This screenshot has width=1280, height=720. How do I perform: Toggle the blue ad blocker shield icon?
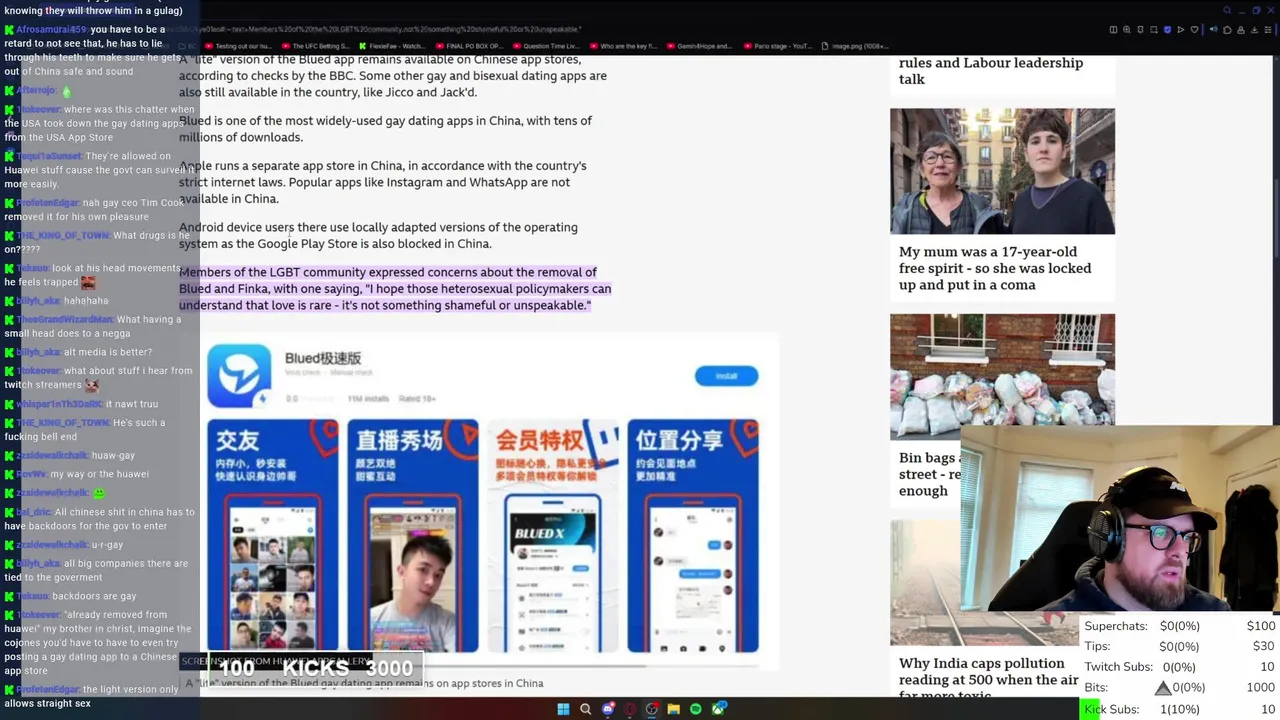point(1167,30)
